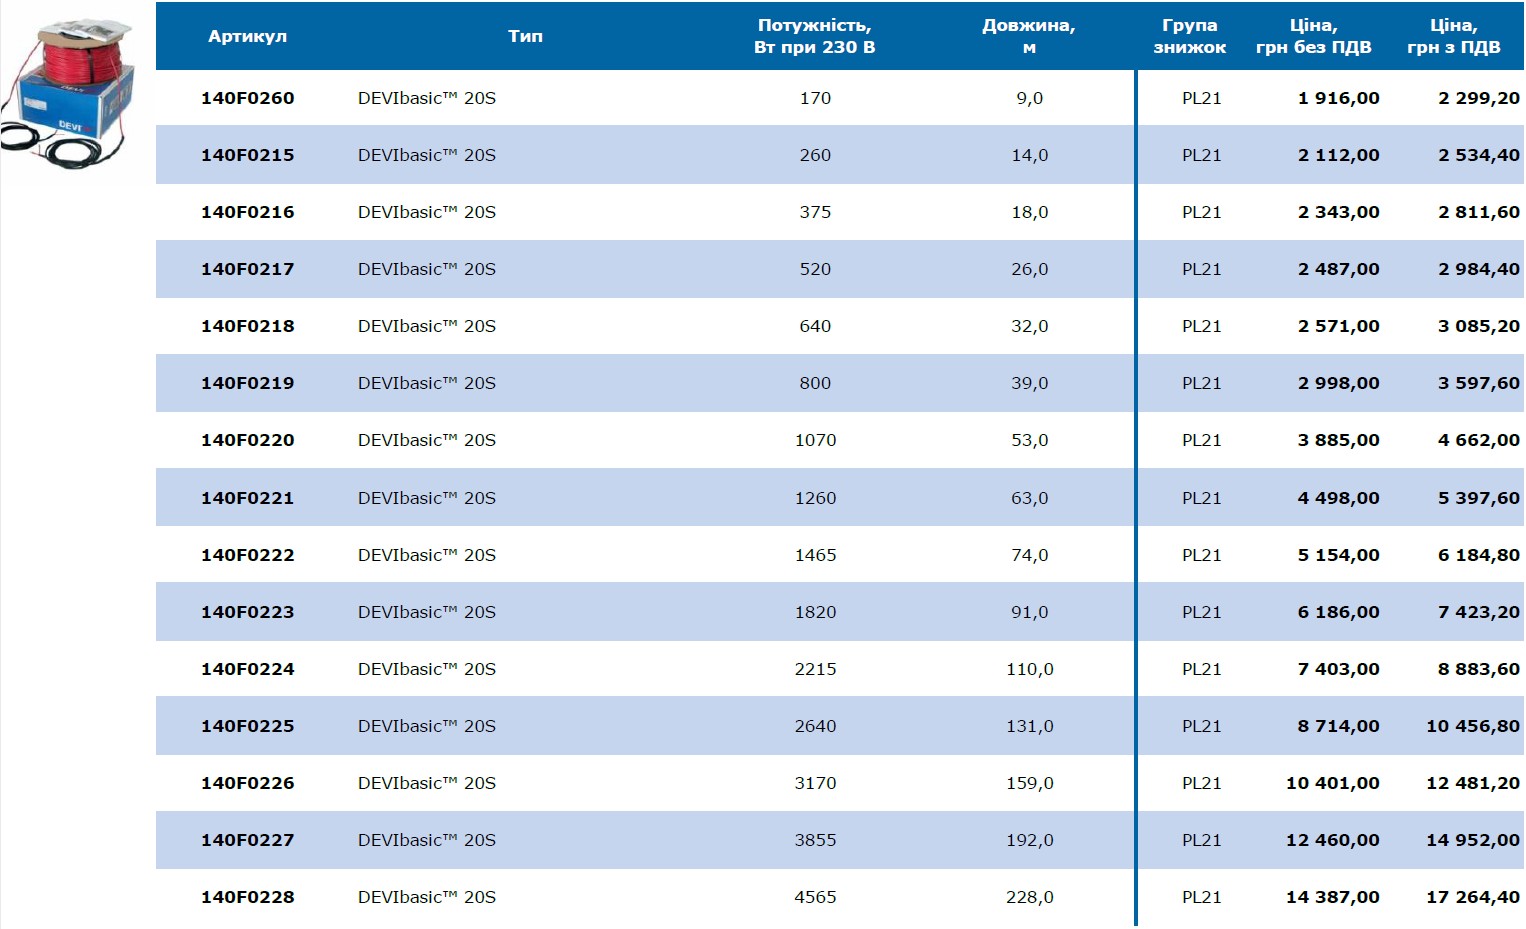Select article number 140F0222
Viewport: 1526px width, 929px height.
(x=248, y=555)
